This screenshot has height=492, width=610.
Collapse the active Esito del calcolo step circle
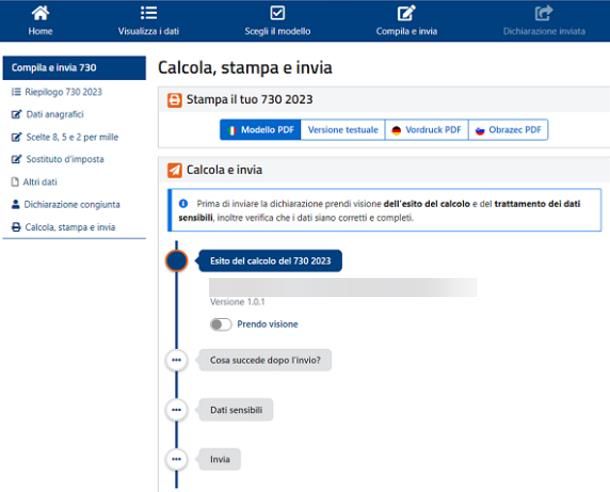point(176,261)
